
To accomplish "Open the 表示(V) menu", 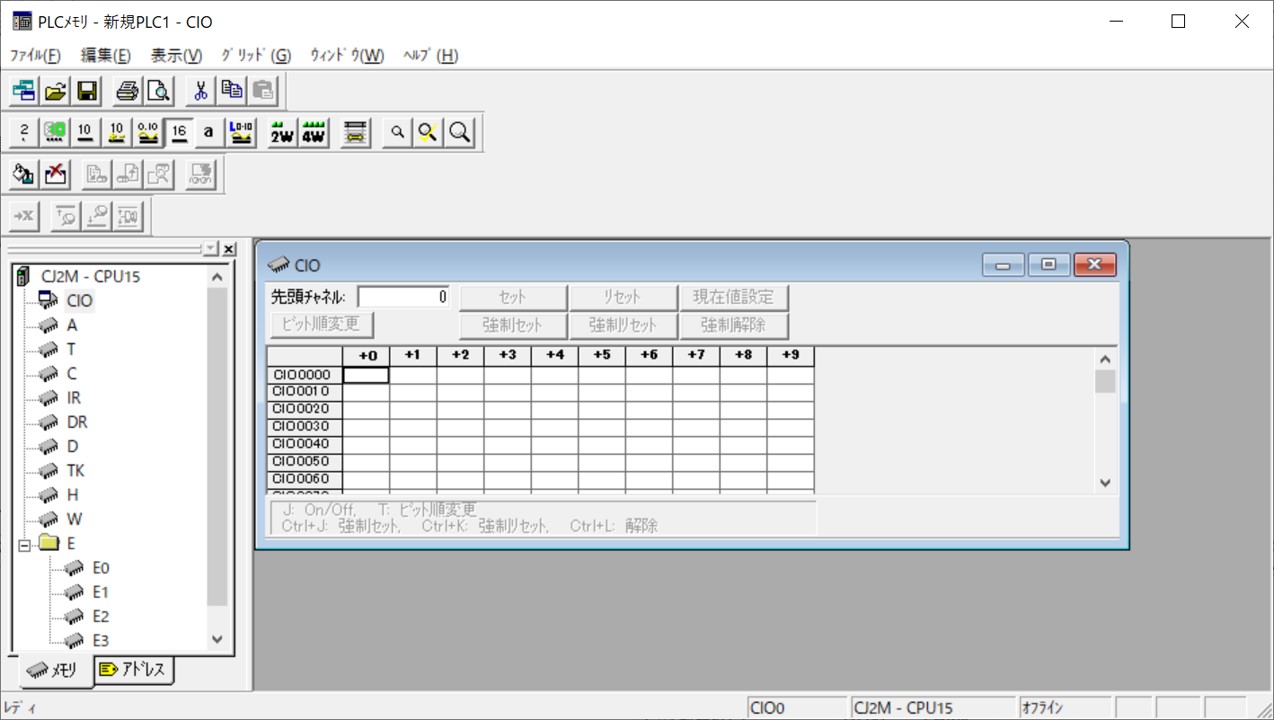I will pos(176,55).
